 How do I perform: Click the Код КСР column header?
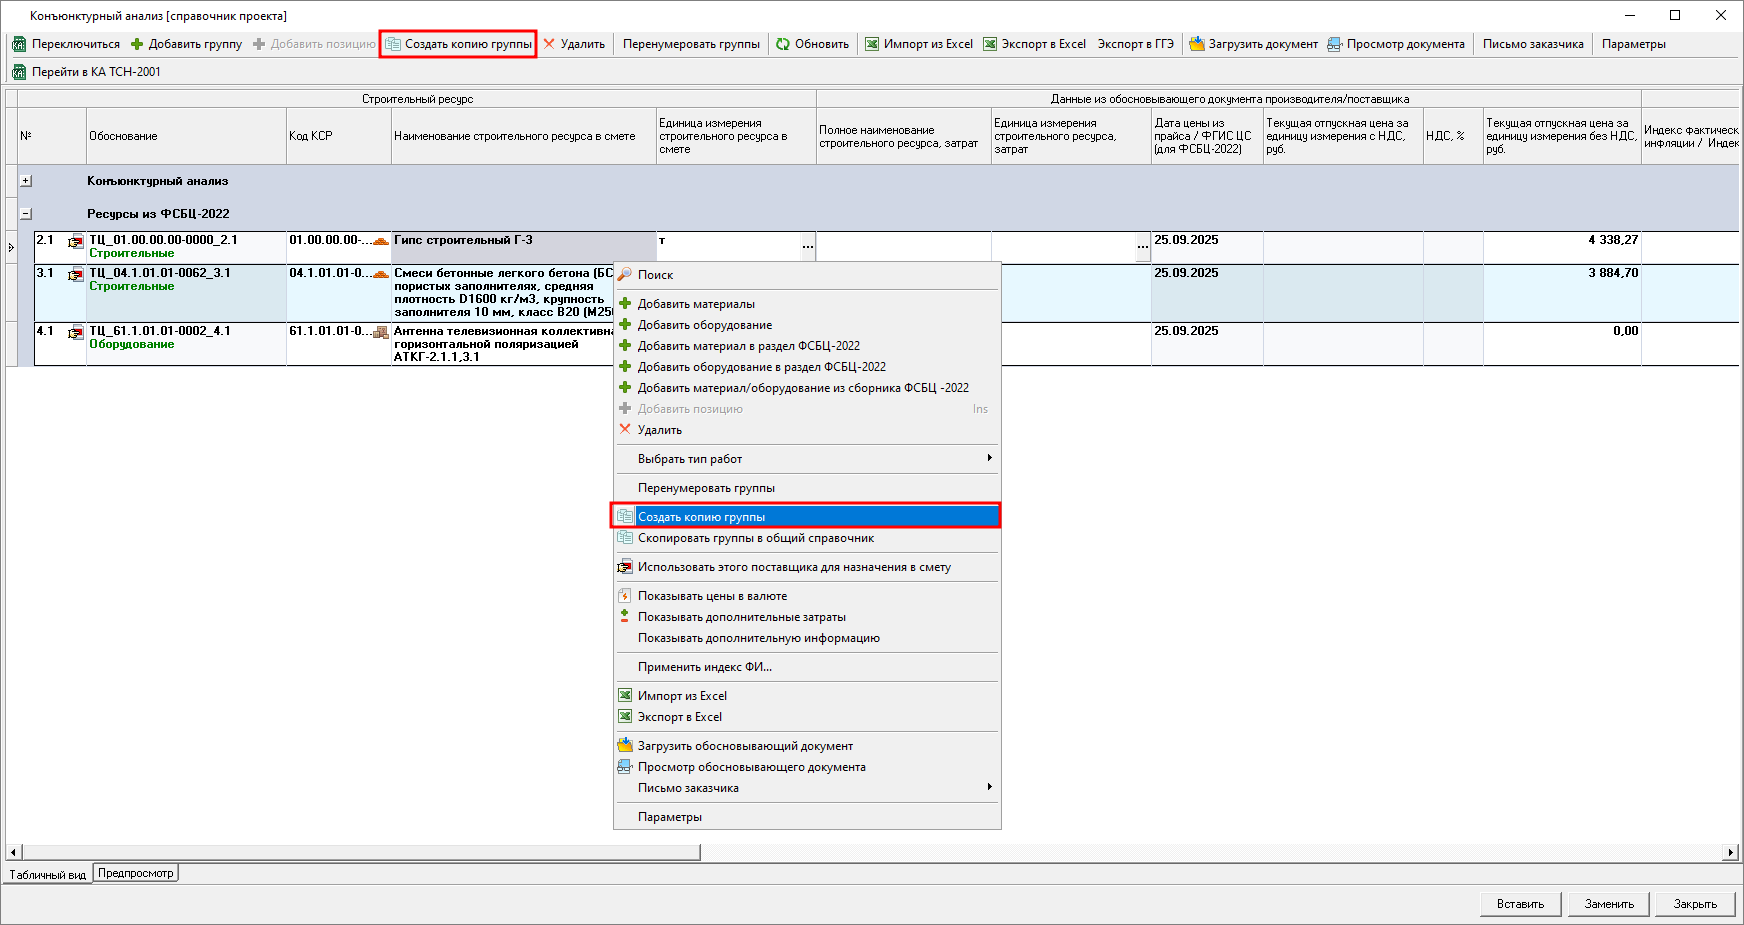coord(339,136)
